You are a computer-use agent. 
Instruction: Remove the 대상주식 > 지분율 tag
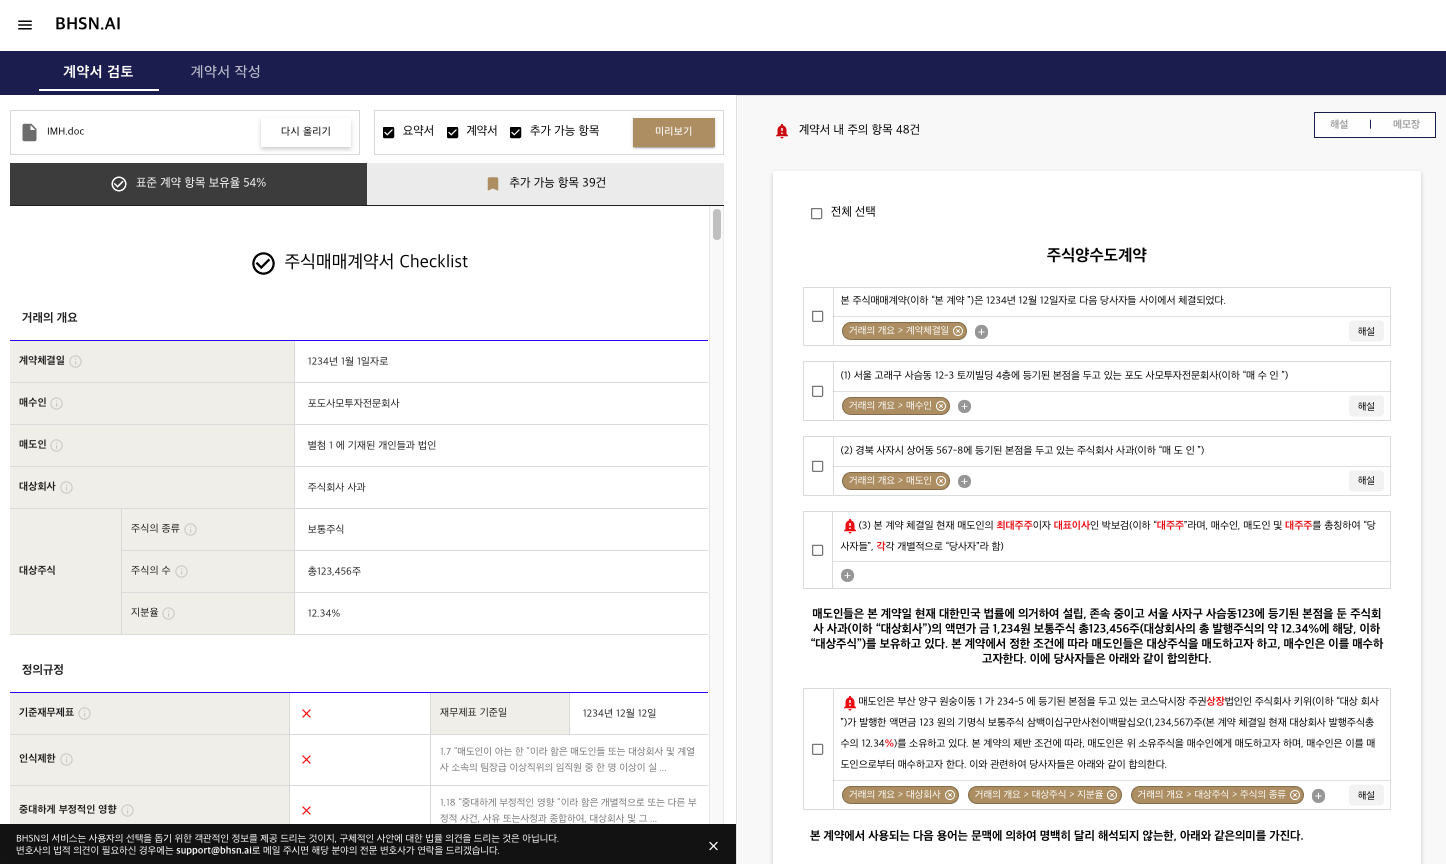pos(1112,795)
